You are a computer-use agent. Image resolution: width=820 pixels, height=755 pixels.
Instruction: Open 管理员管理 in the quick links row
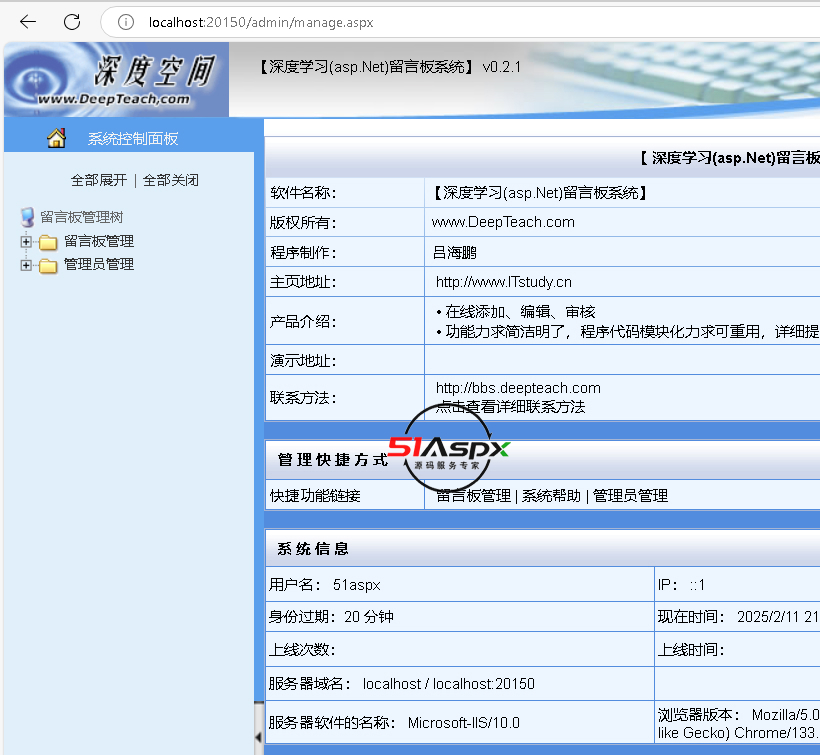pyautogui.click(x=630, y=496)
